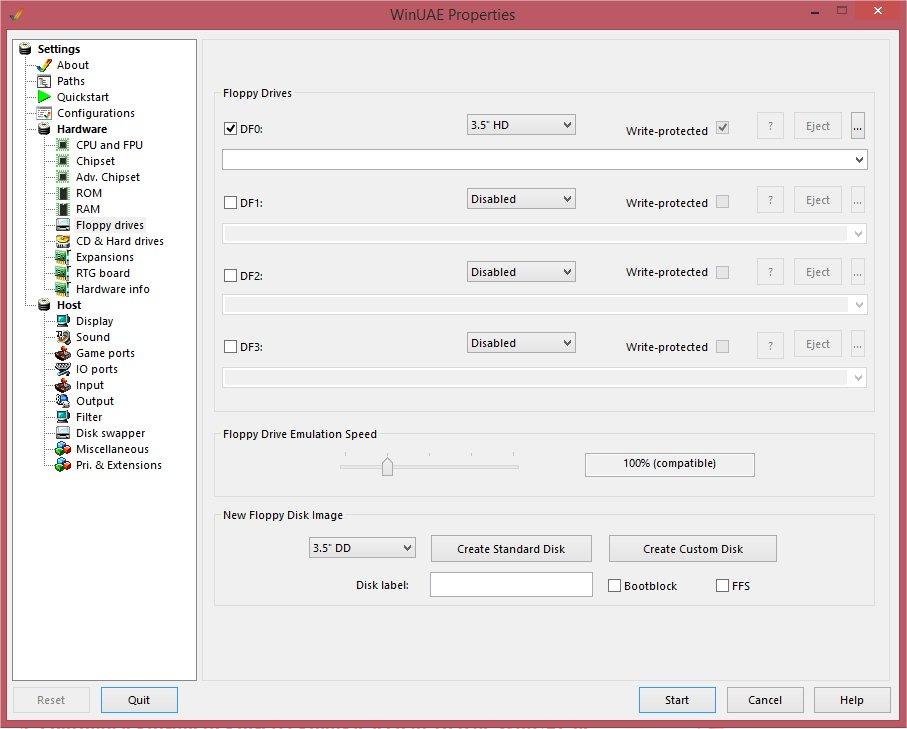Select the Quickstart tree entry label
This screenshot has width=907, height=729.
[x=83, y=97]
